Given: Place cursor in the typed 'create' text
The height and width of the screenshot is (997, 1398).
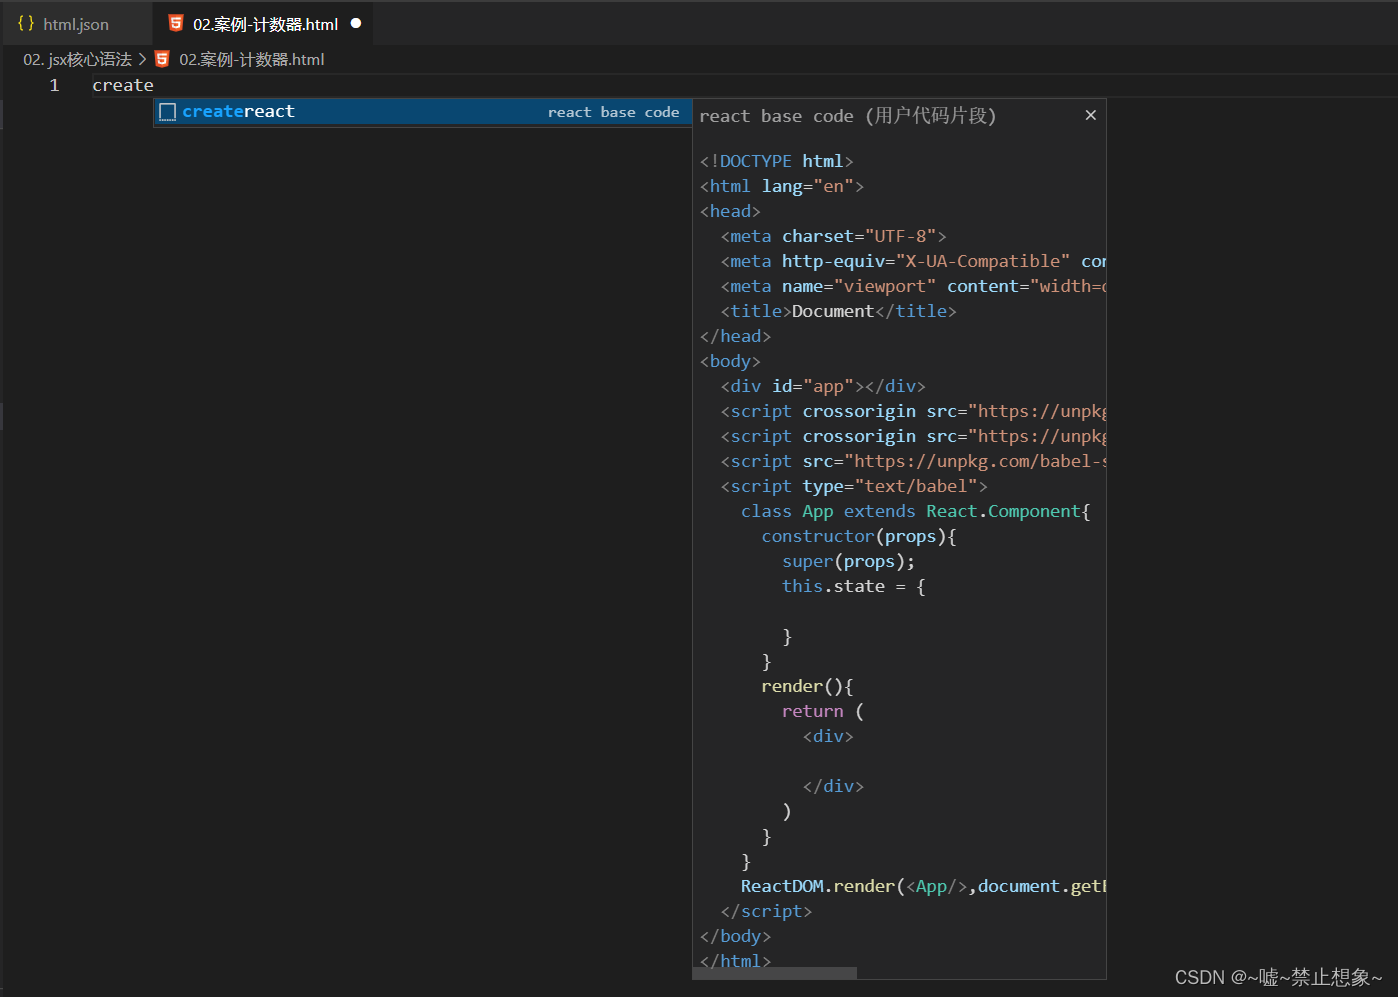Looking at the screenshot, I should 123,86.
